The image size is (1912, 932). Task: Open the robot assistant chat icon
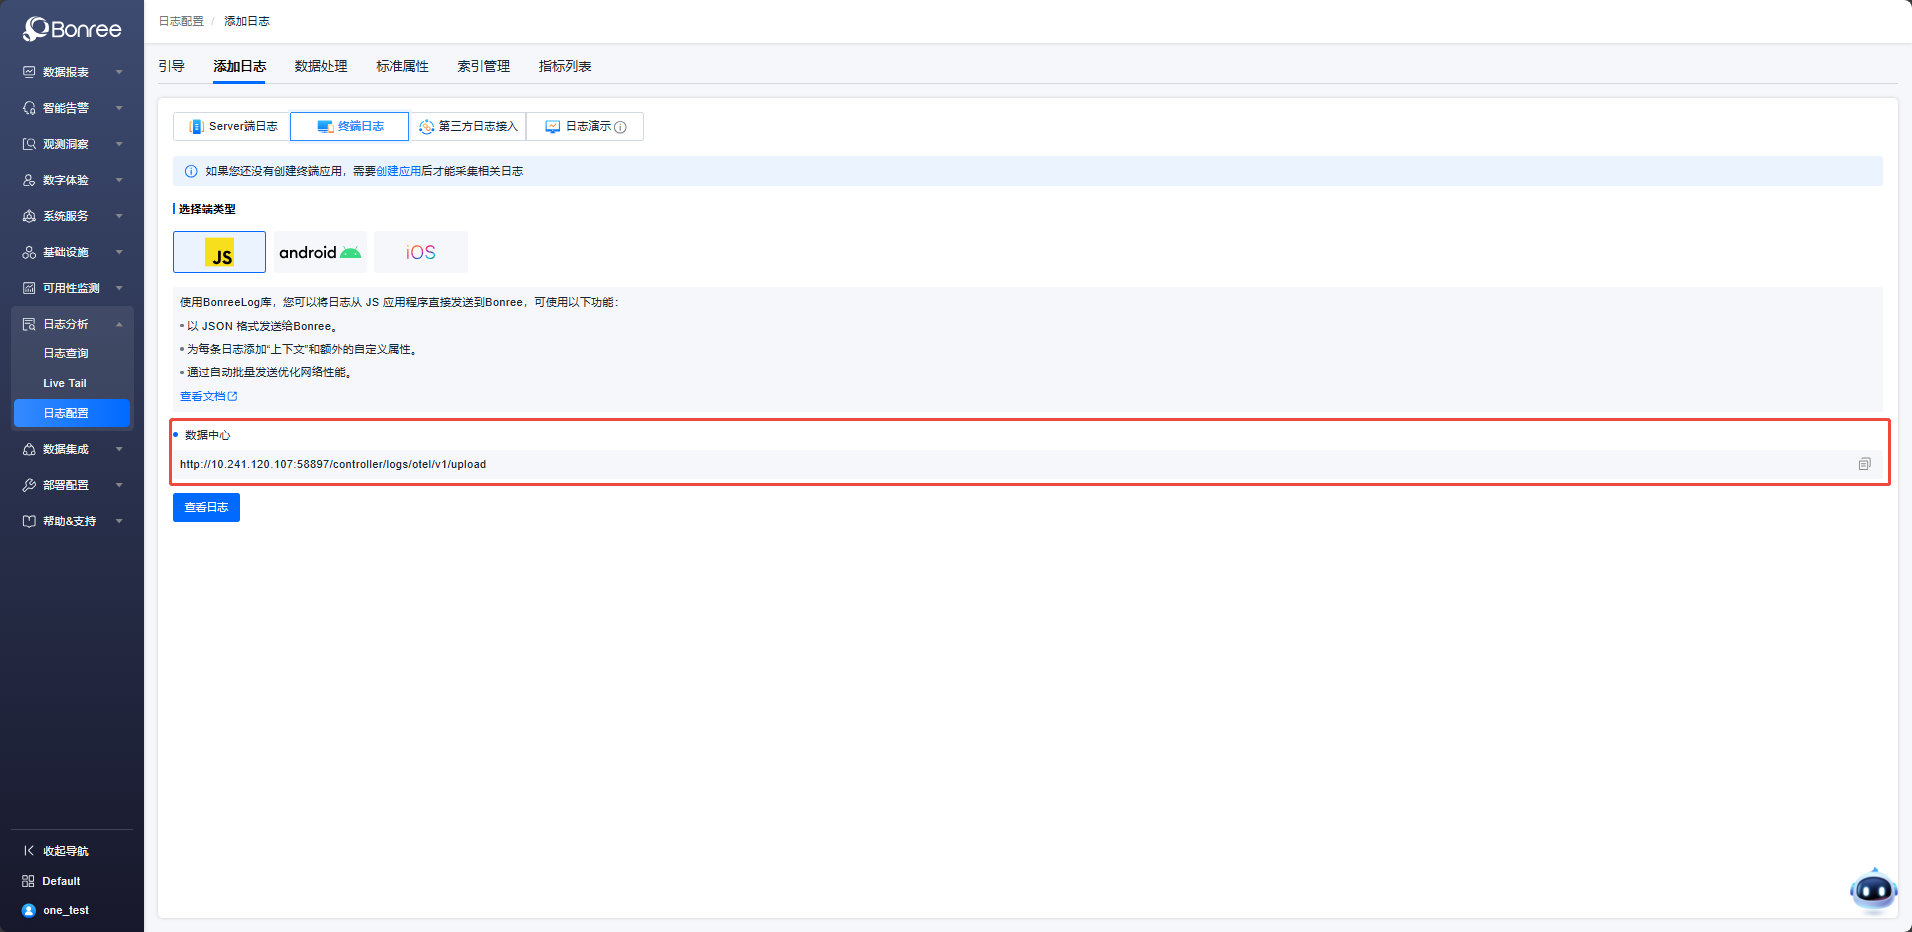(x=1872, y=890)
